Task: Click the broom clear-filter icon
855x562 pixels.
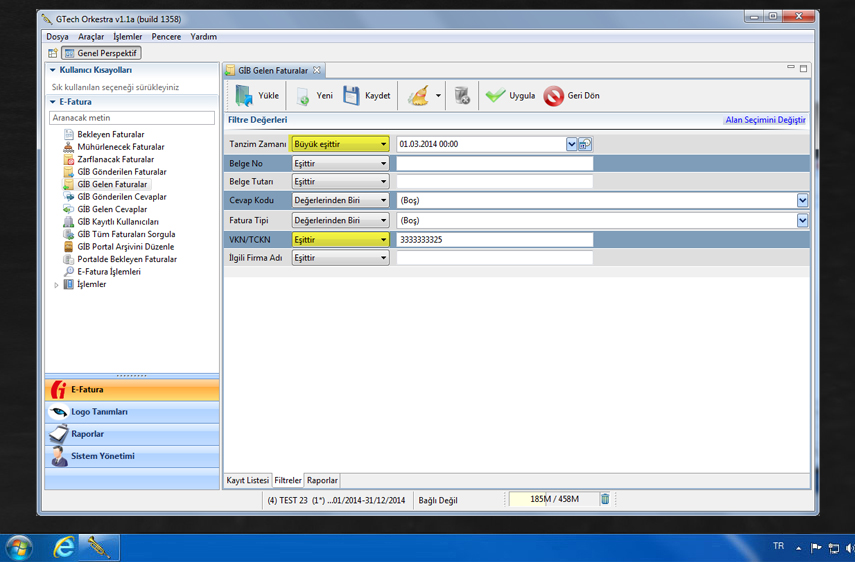Action: 418,95
